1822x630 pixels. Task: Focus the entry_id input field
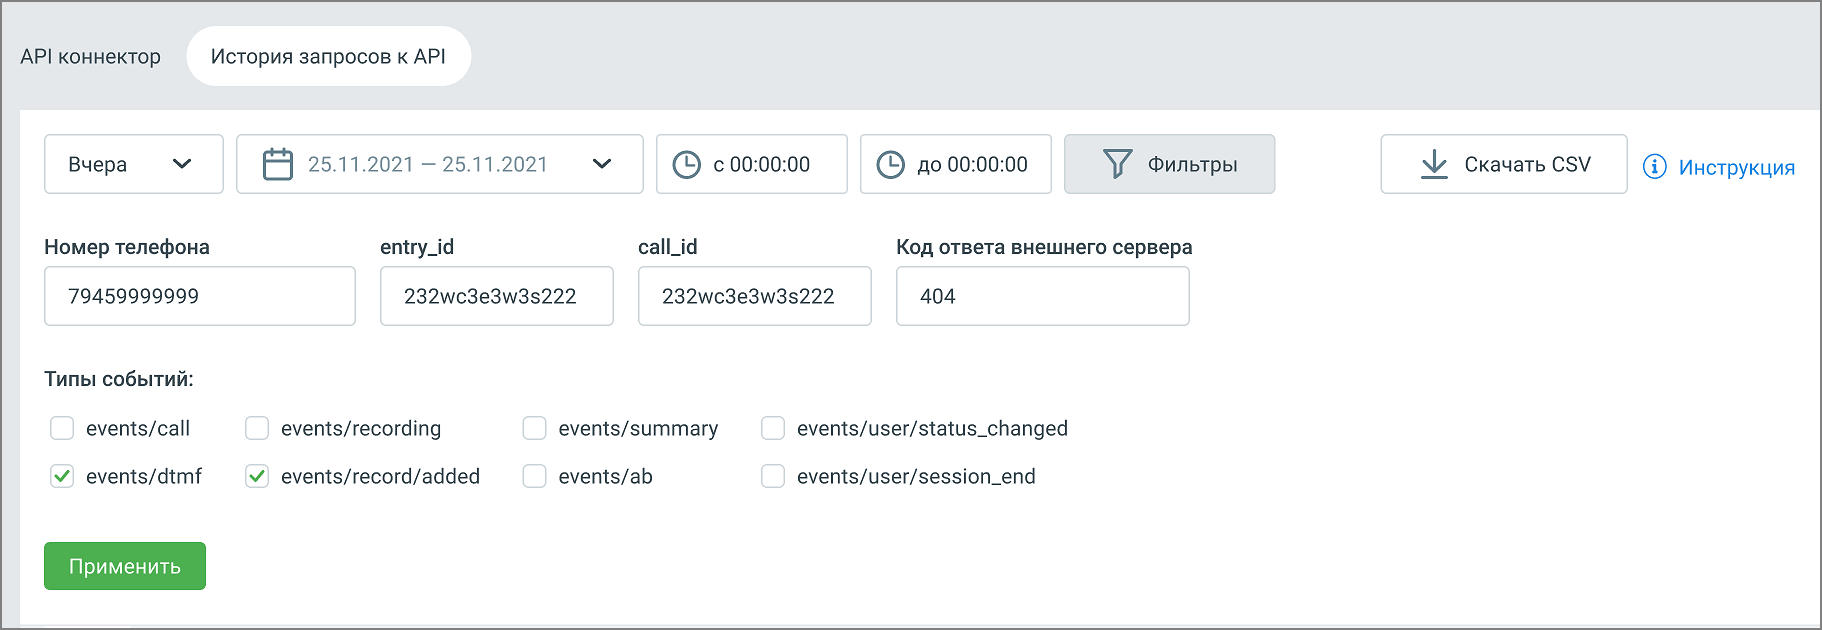click(x=497, y=296)
